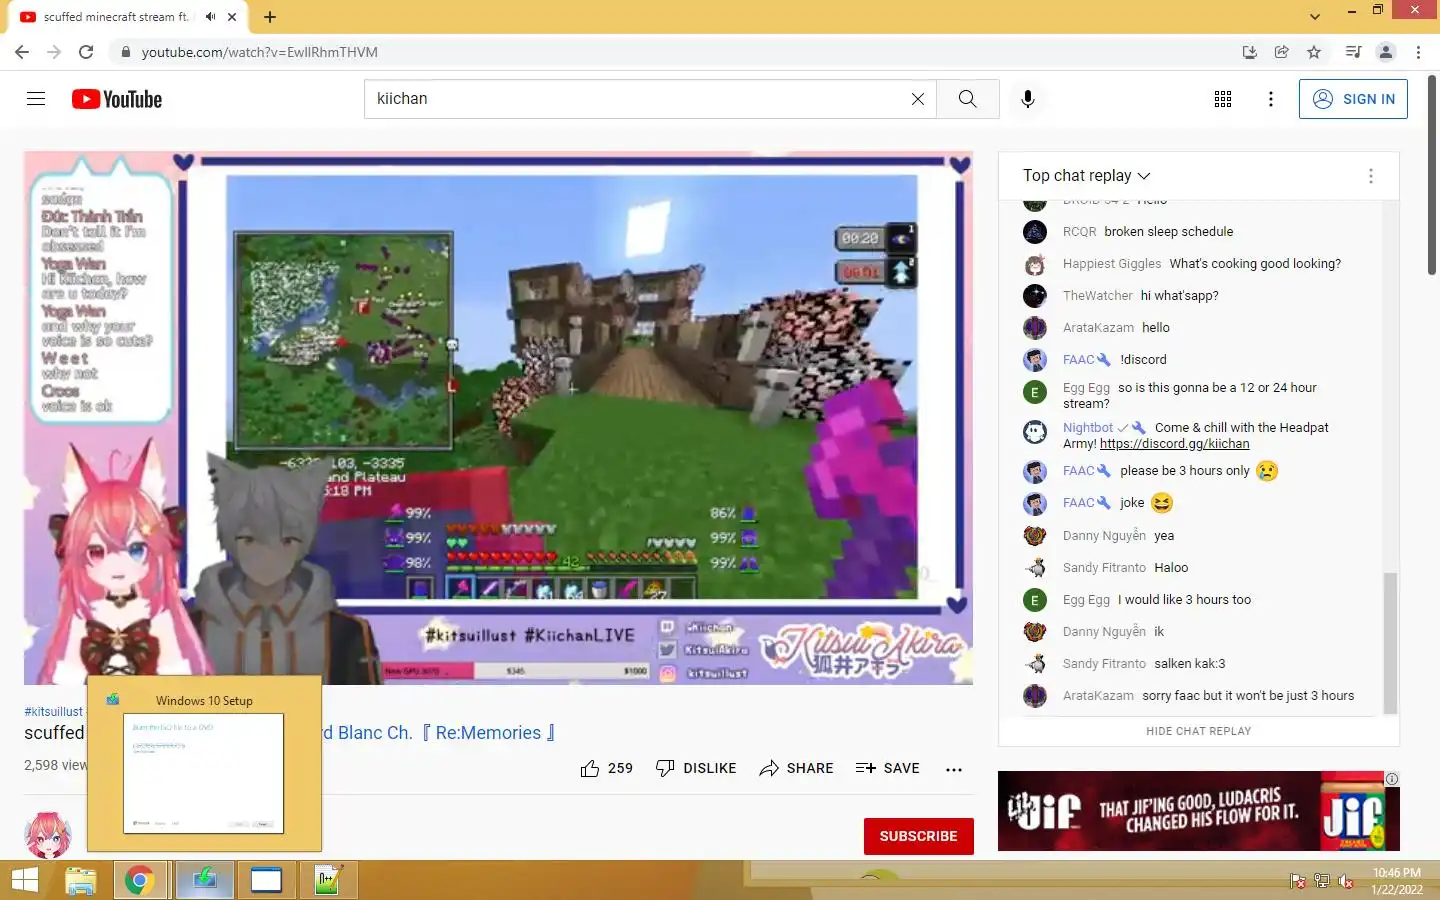Click the install app icon in address bar
The height and width of the screenshot is (900, 1440).
[1249, 52]
